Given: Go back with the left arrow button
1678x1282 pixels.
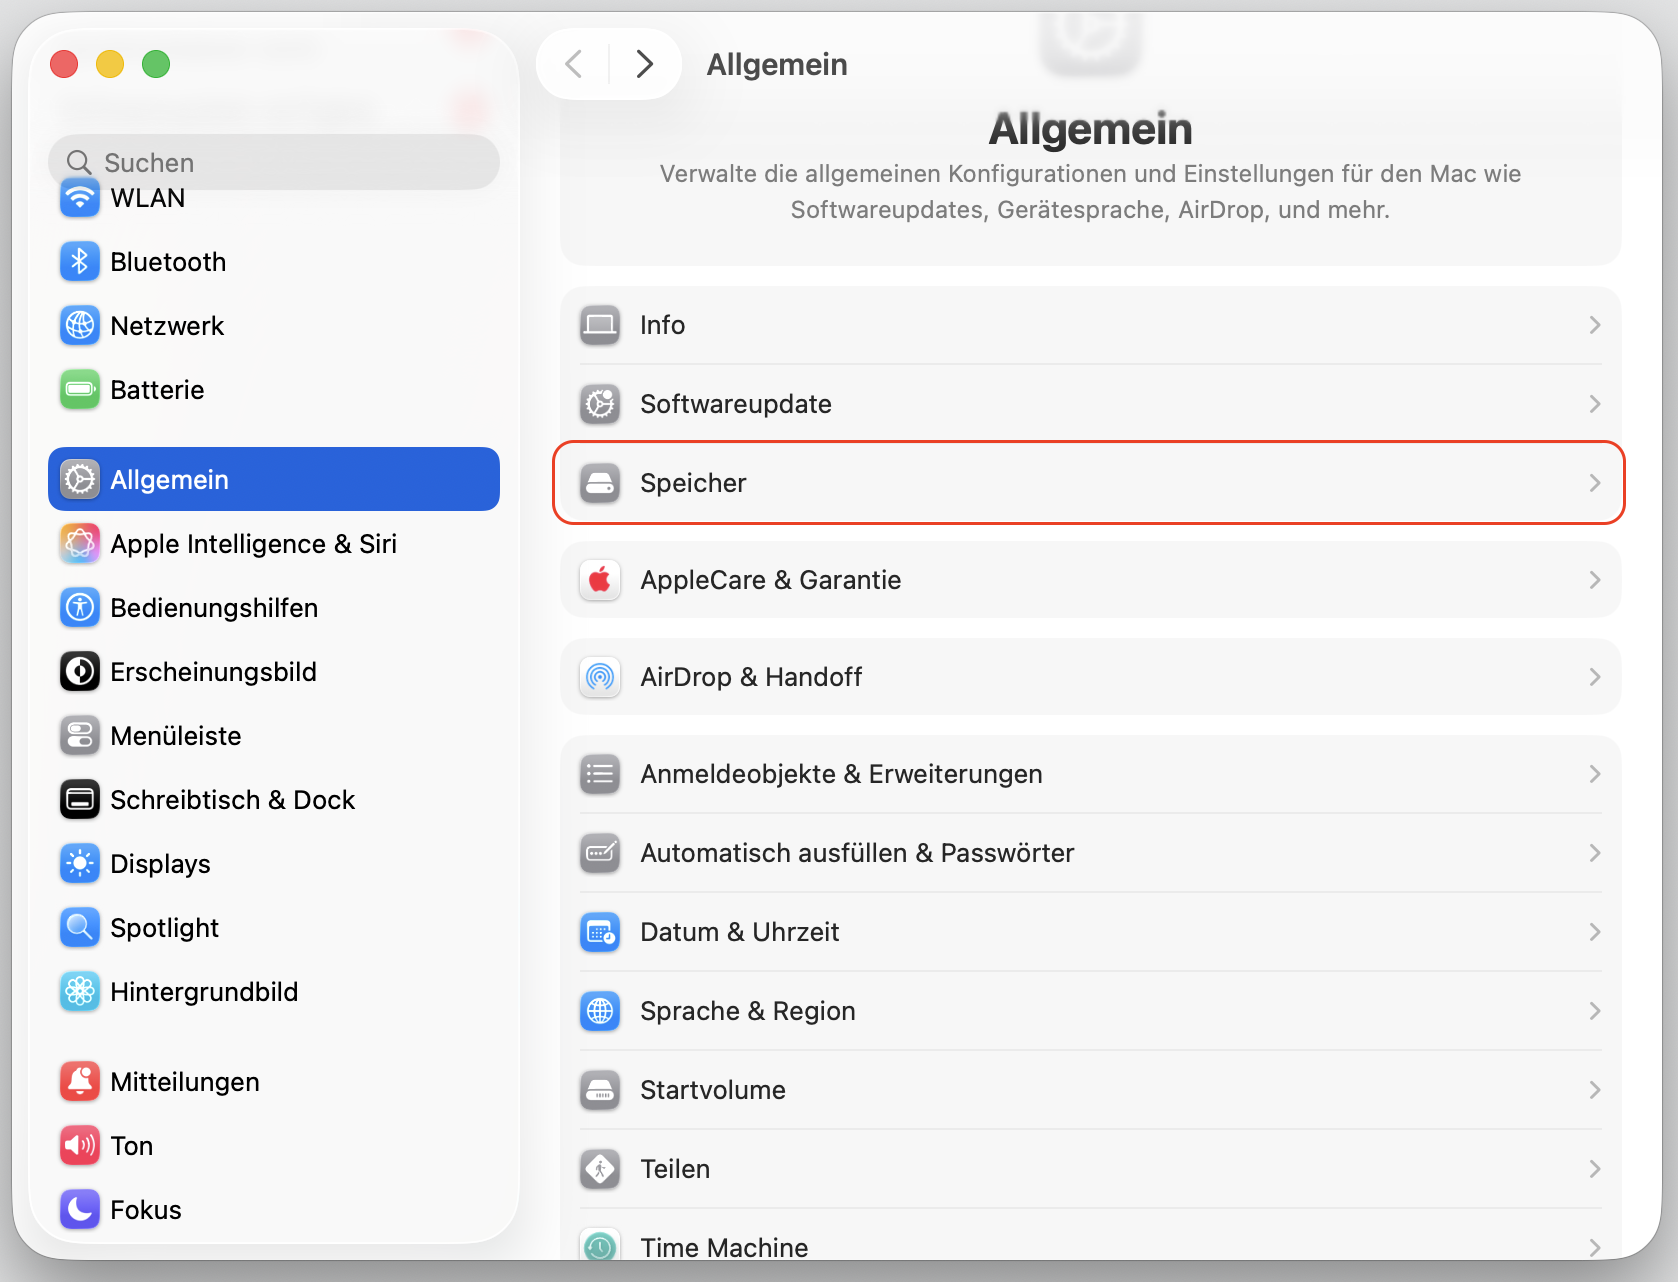Looking at the screenshot, I should (574, 64).
